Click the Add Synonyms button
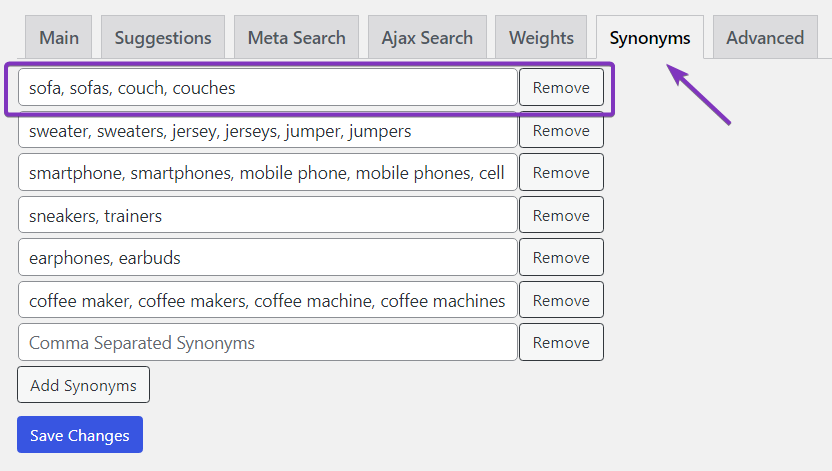 83,385
